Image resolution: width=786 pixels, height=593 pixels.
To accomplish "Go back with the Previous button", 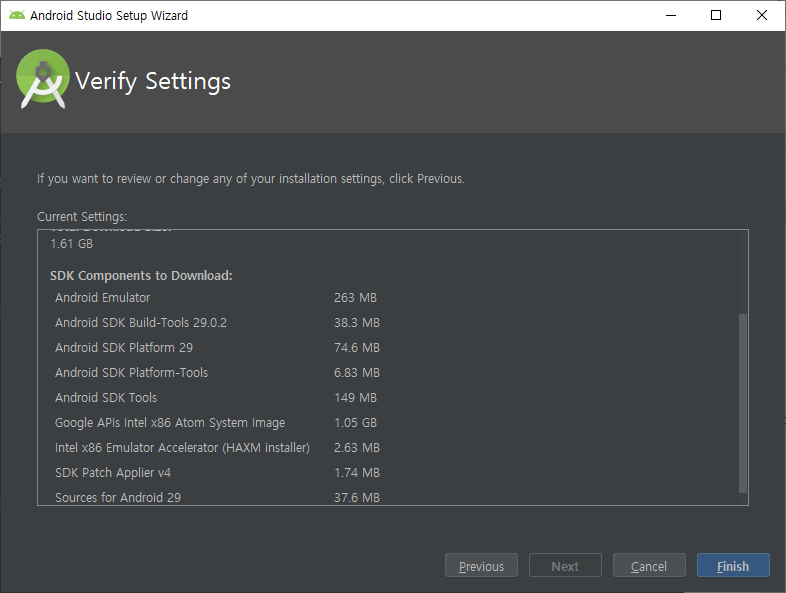I will [x=481, y=565].
